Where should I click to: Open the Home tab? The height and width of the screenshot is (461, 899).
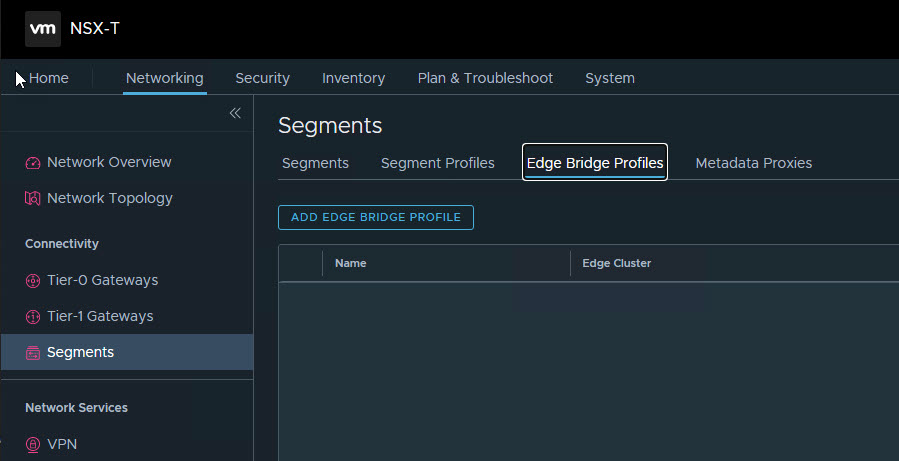[48, 78]
